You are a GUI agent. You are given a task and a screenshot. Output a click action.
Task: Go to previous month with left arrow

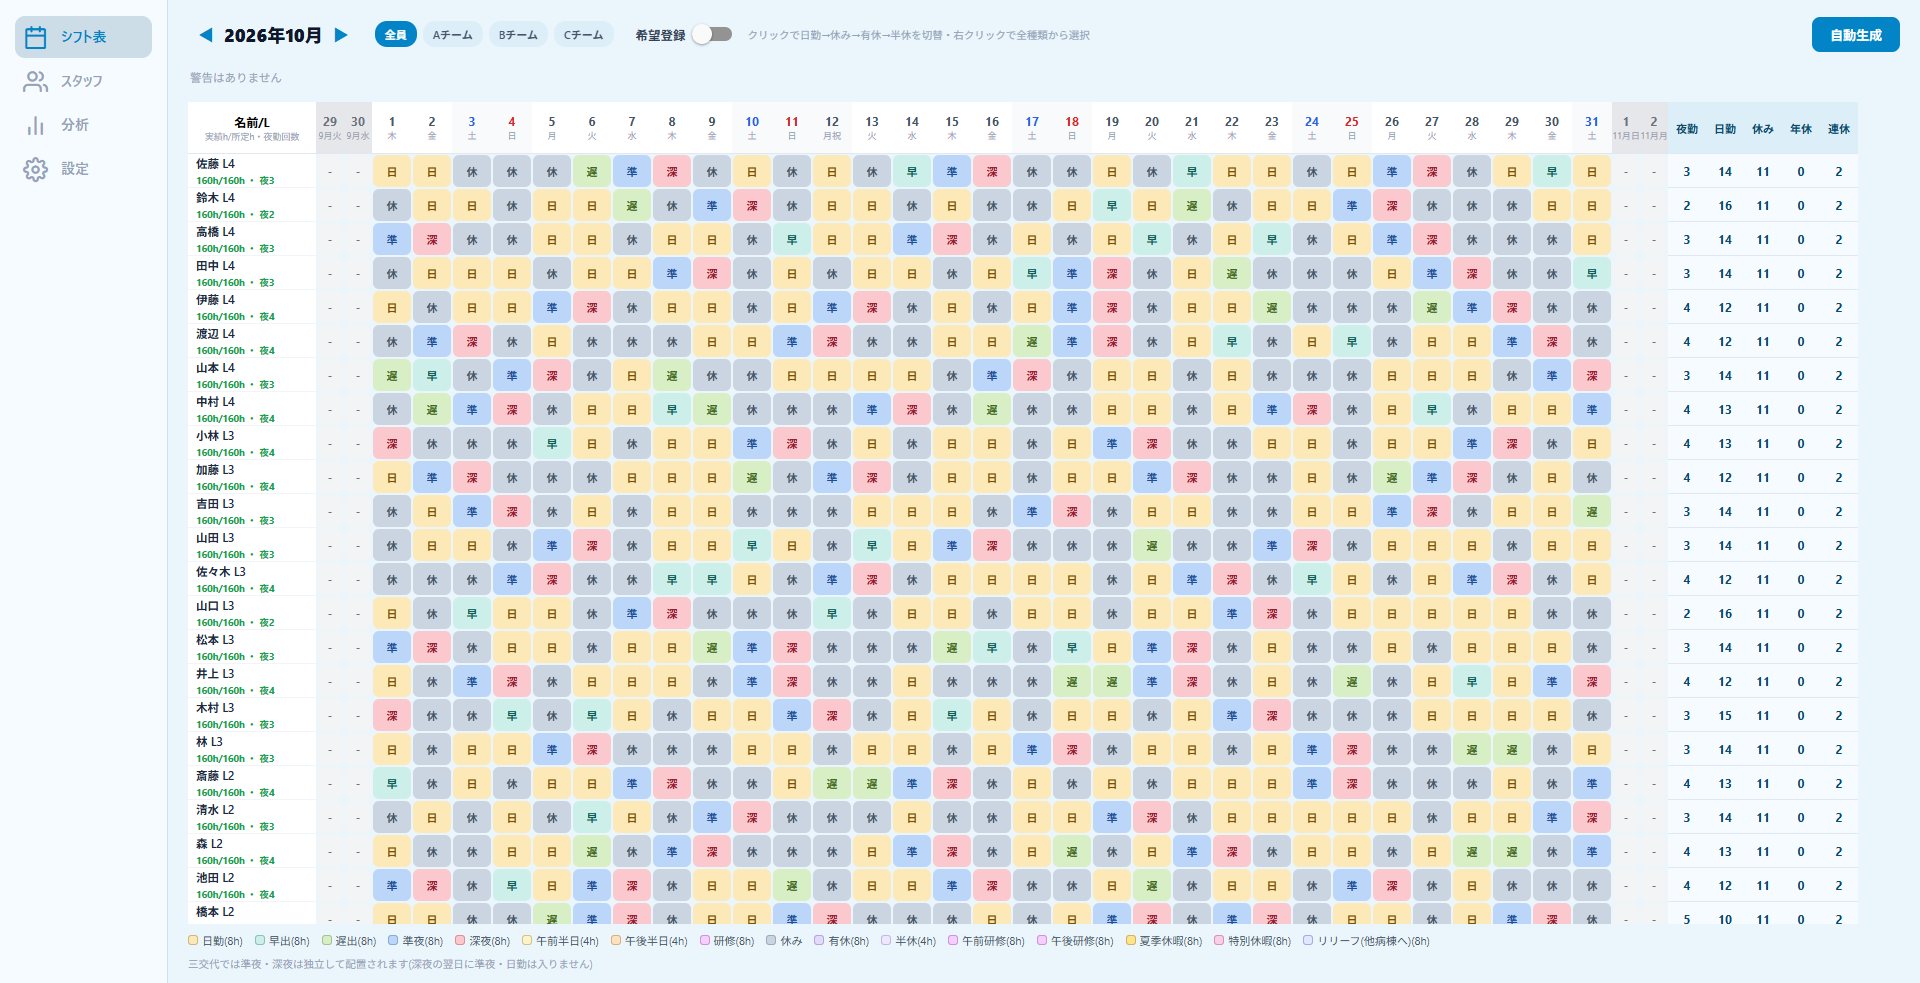click(x=206, y=35)
